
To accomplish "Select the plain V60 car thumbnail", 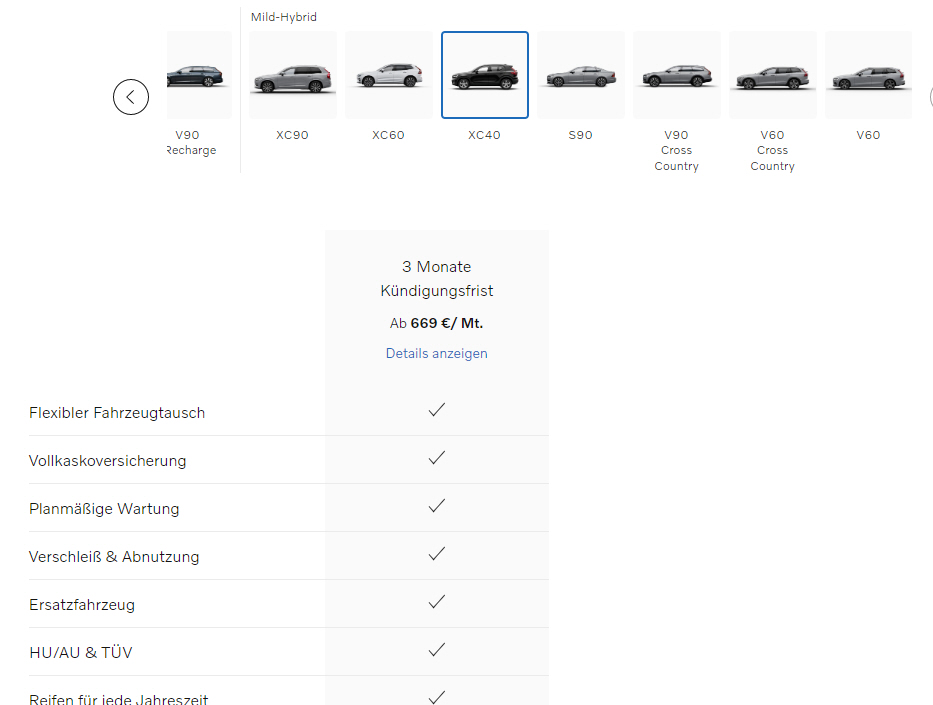I will point(868,75).
